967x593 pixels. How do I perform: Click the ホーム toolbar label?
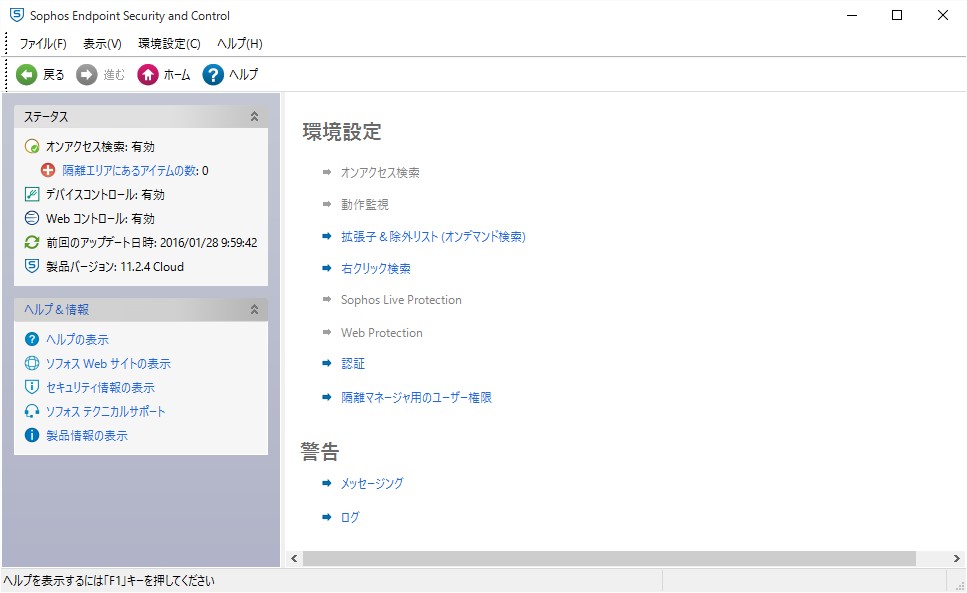pos(177,75)
